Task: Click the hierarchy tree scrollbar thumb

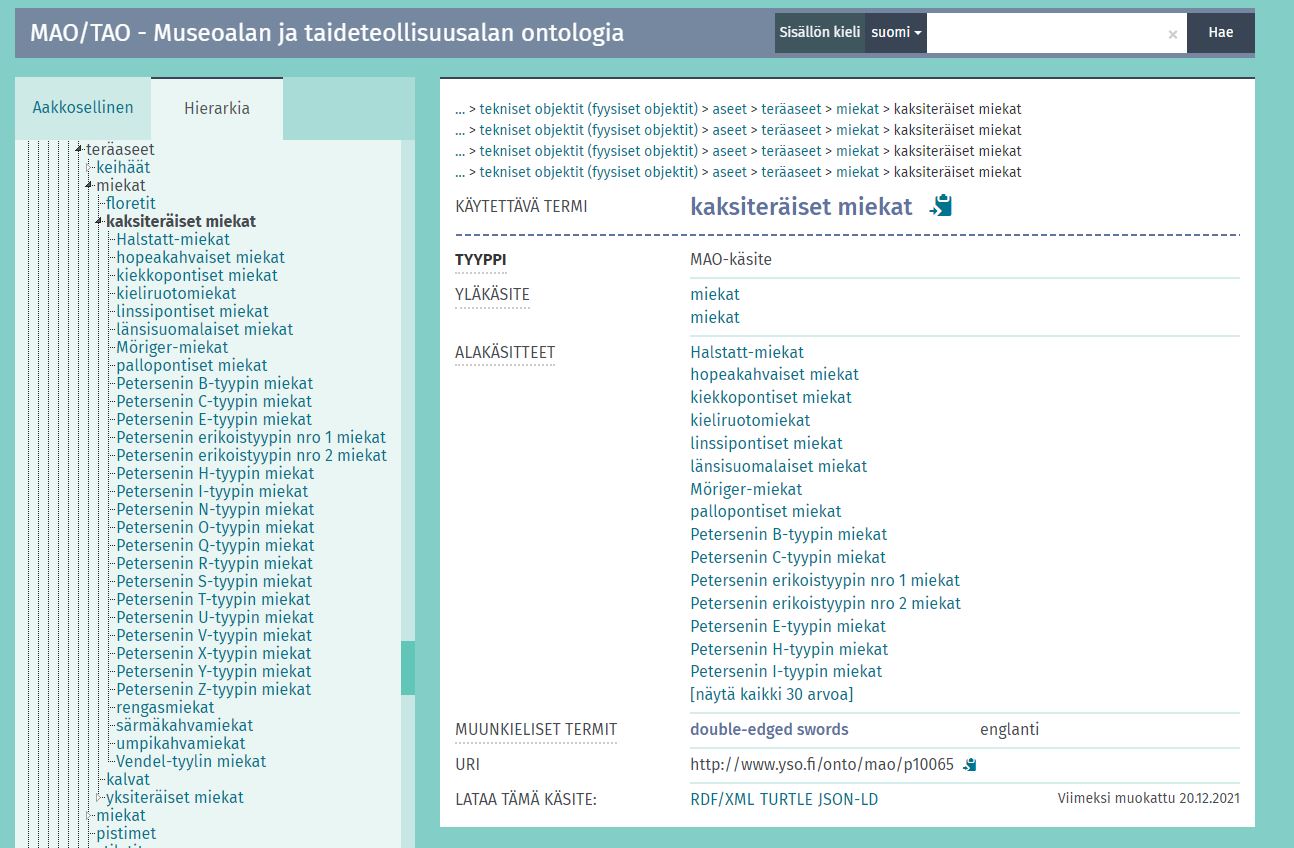Action: pos(408,668)
